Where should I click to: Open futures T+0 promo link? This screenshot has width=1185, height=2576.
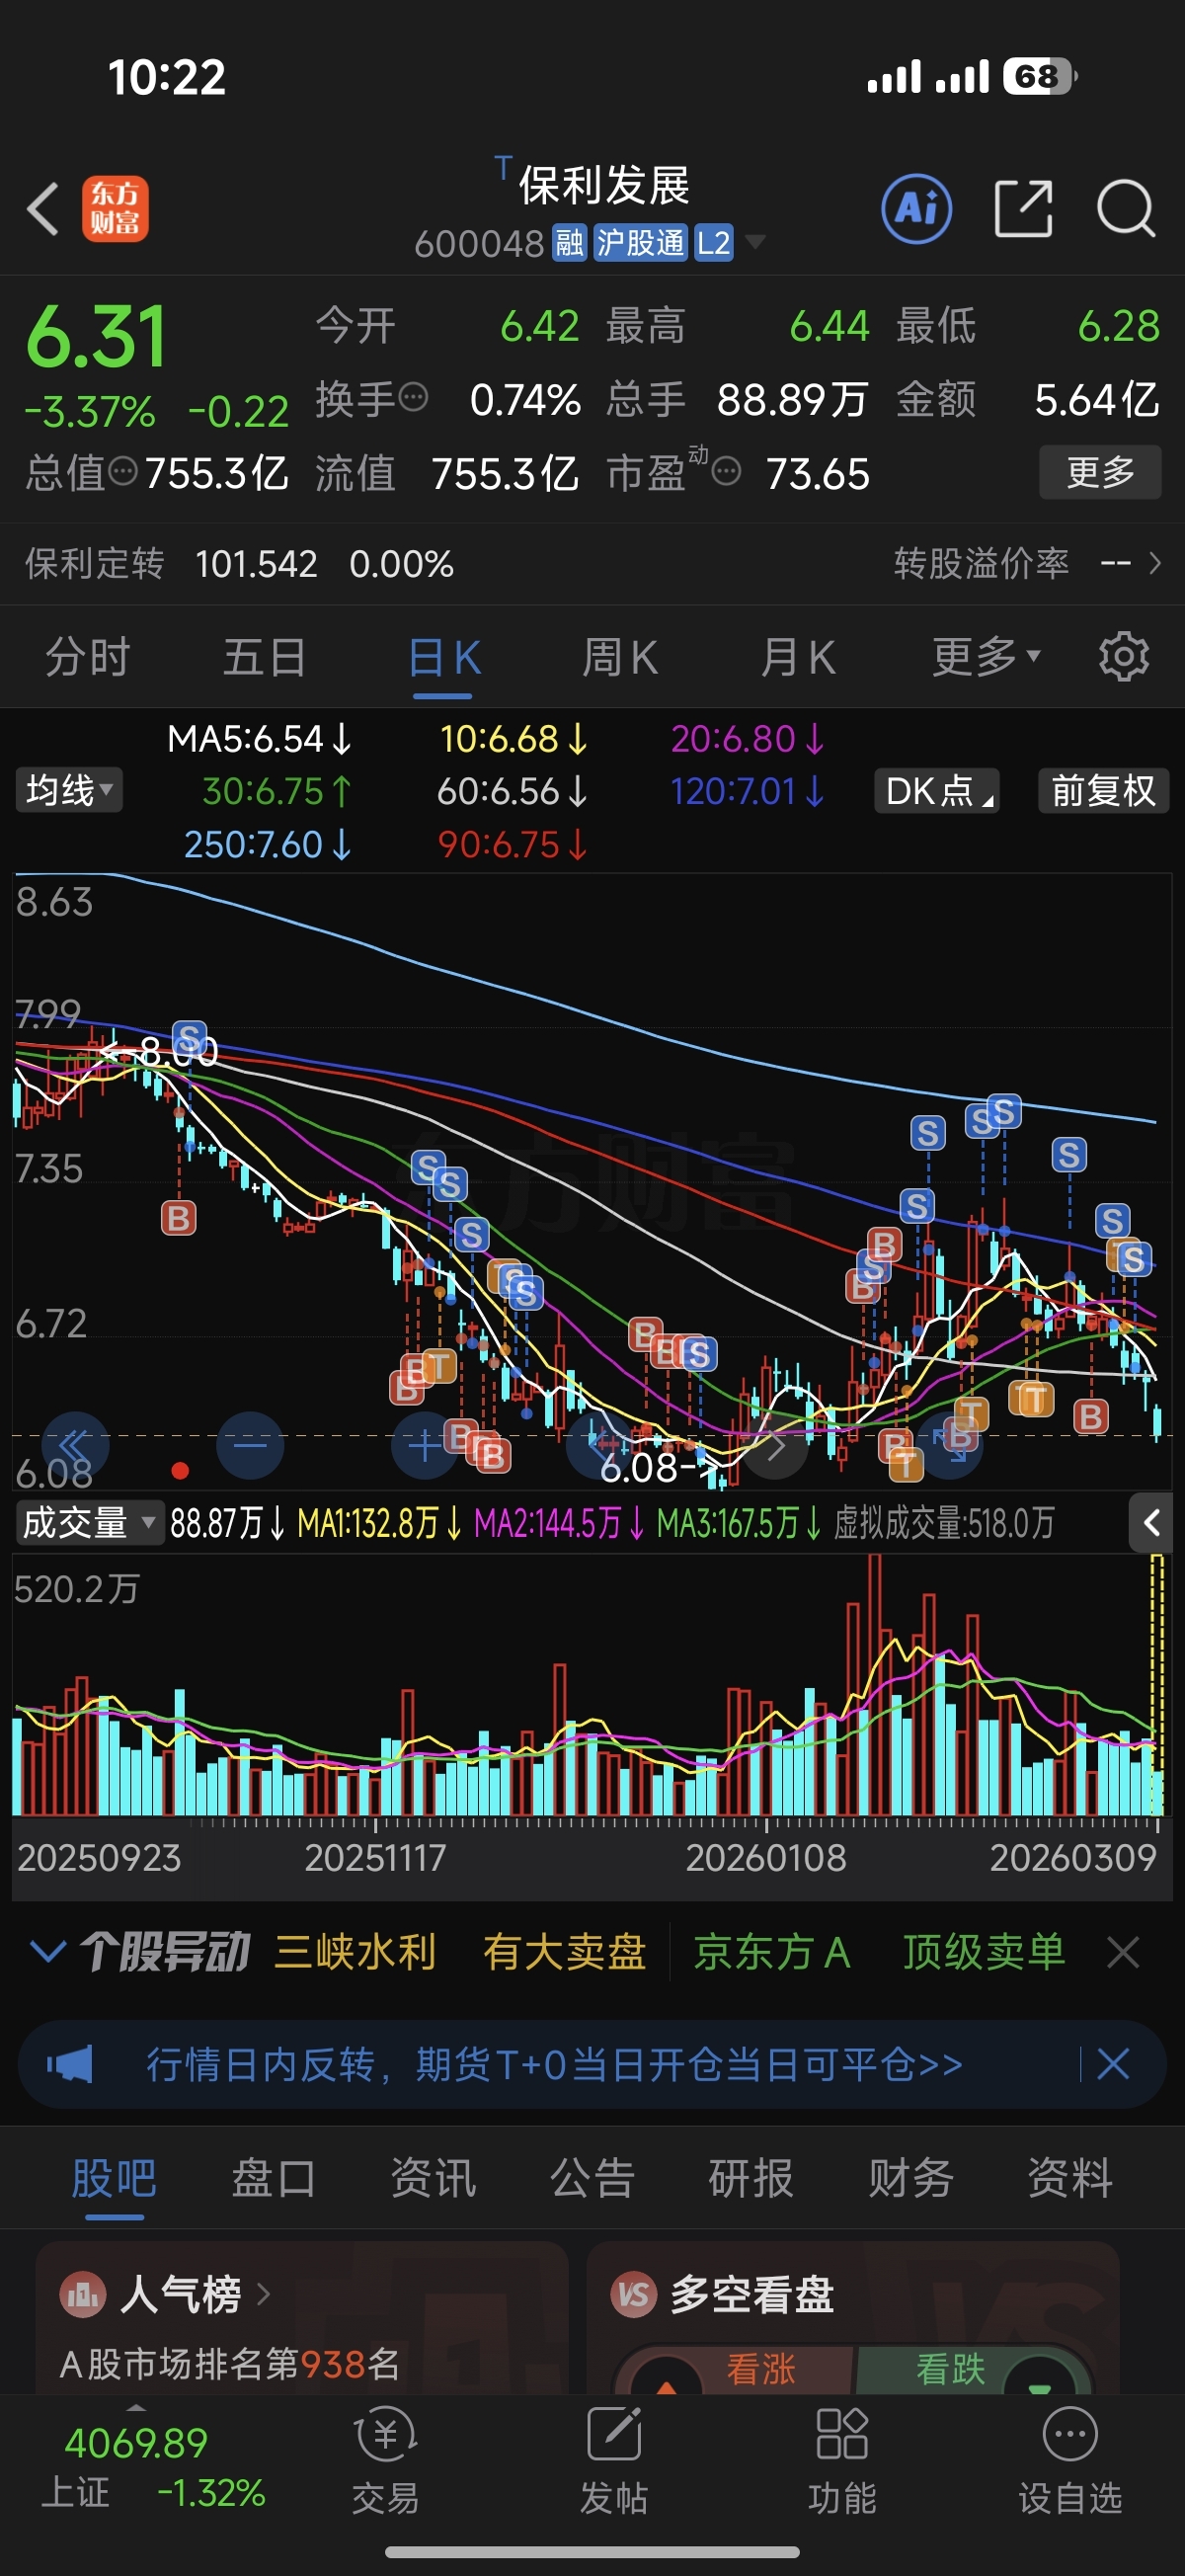pos(555,2064)
